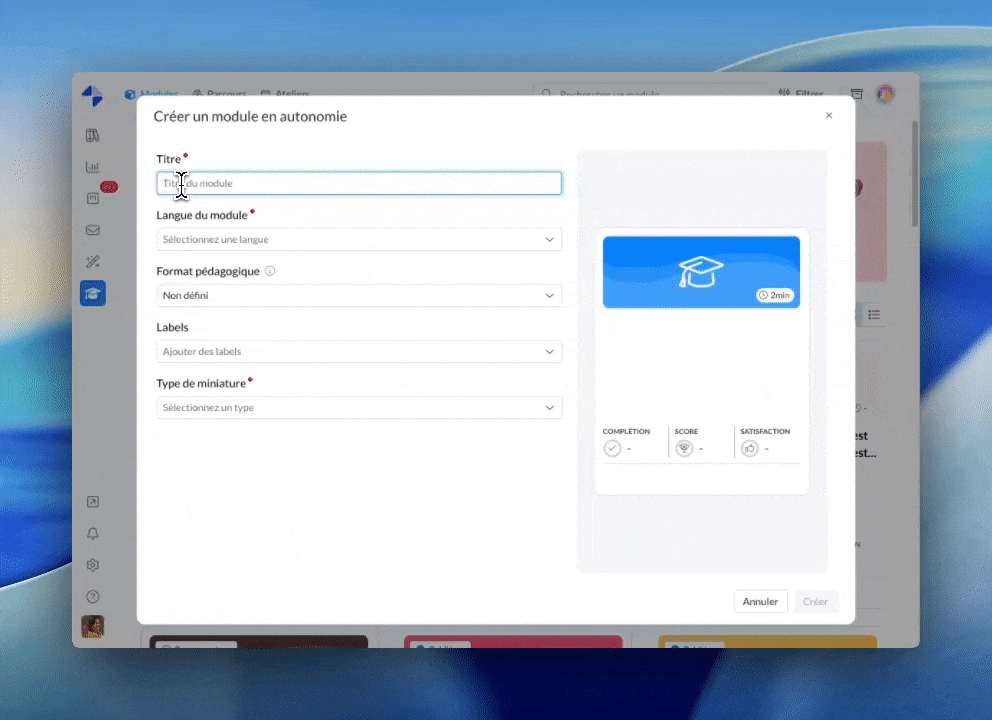Select the magic wand AI icon
The image size is (992, 720).
tap(92, 262)
